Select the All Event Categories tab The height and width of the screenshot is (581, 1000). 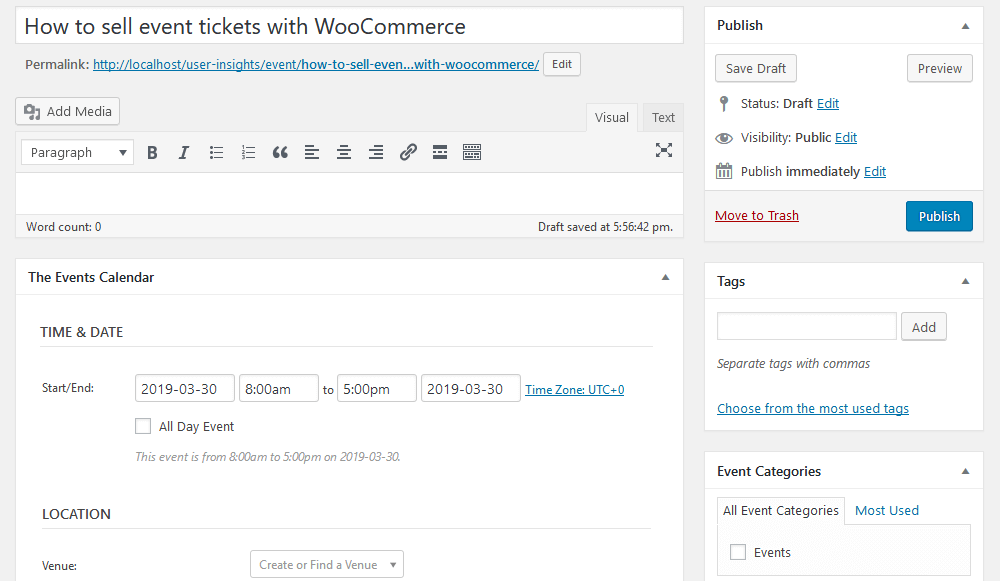(781, 511)
